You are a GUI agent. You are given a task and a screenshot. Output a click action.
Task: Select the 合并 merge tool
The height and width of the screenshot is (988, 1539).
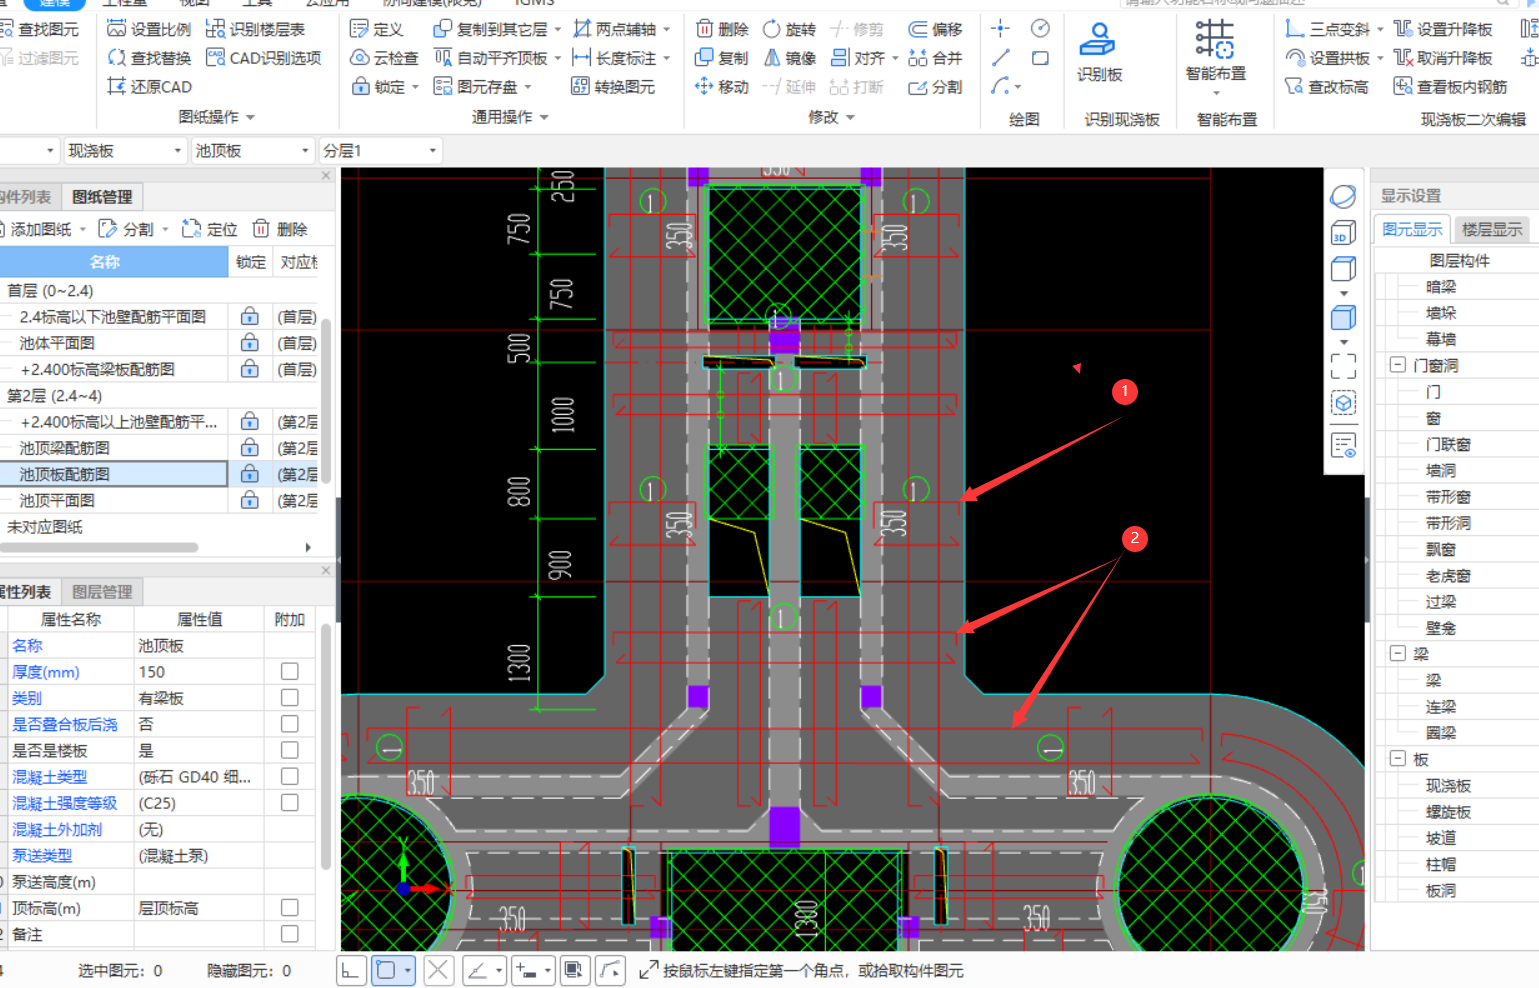[935, 58]
